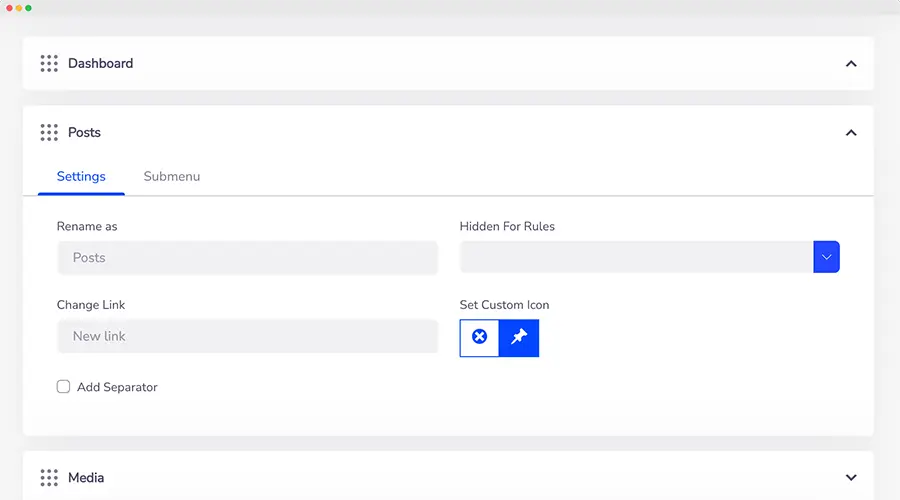This screenshot has width=900, height=500.
Task: Grab the Media drag handle icon
Action: (49, 478)
